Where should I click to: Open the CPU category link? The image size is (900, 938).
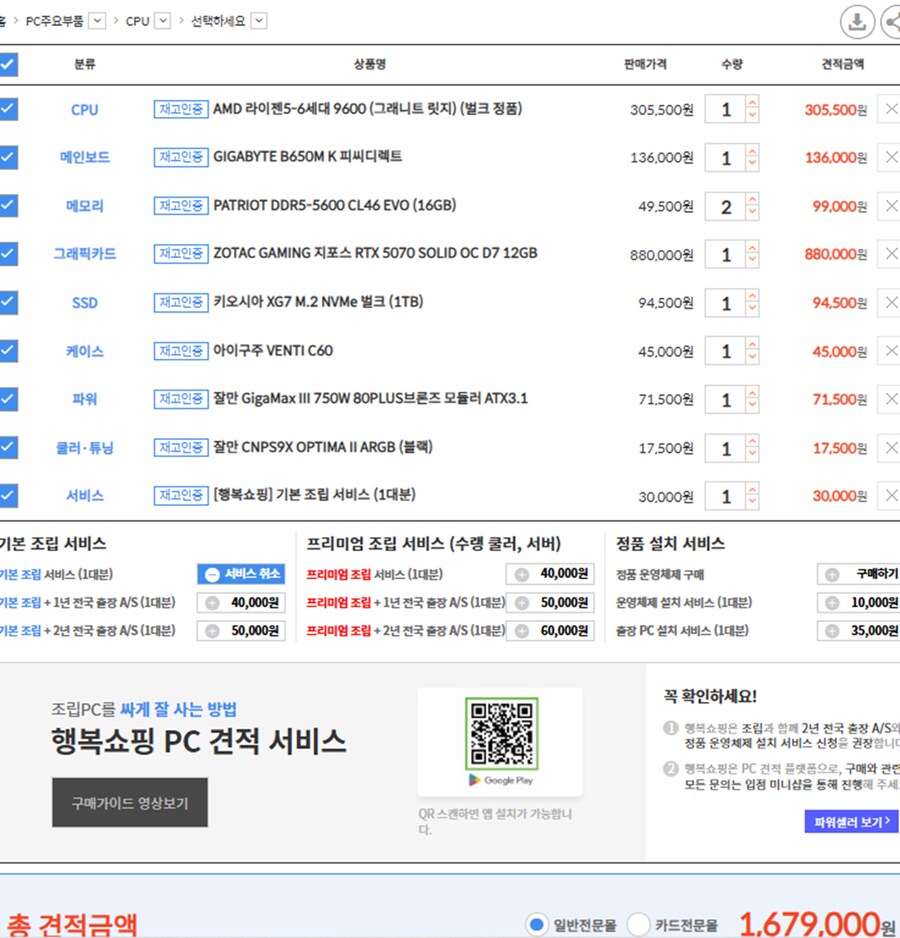click(x=84, y=110)
